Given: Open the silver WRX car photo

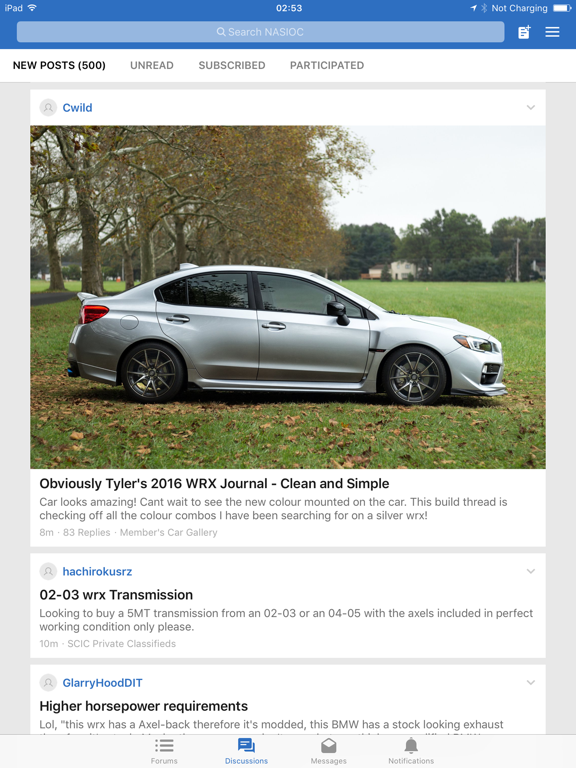Looking at the screenshot, I should click(288, 297).
